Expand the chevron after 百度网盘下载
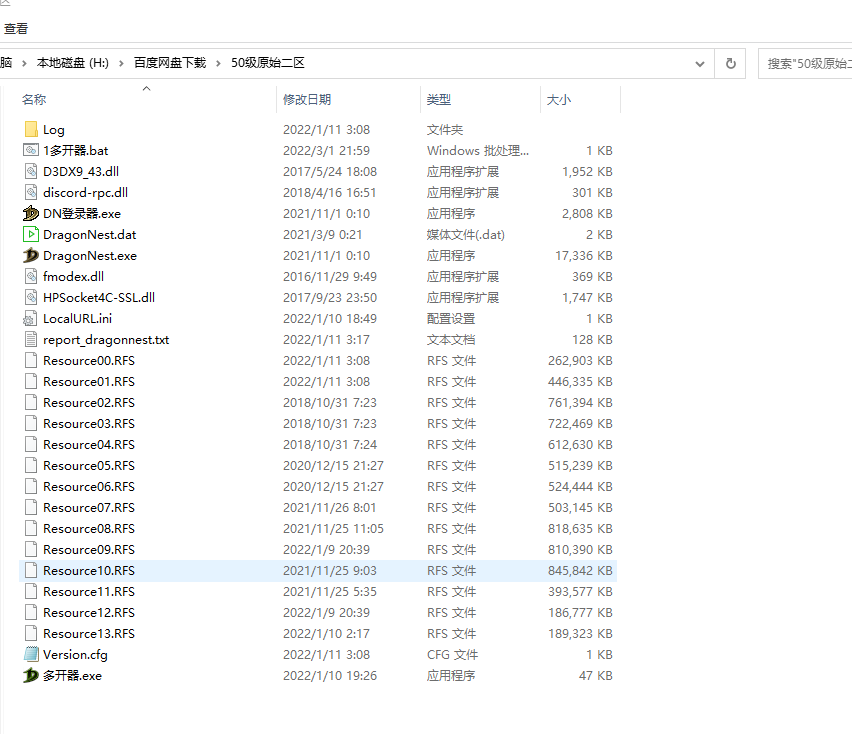Image resolution: width=852 pixels, height=734 pixels. (218, 64)
